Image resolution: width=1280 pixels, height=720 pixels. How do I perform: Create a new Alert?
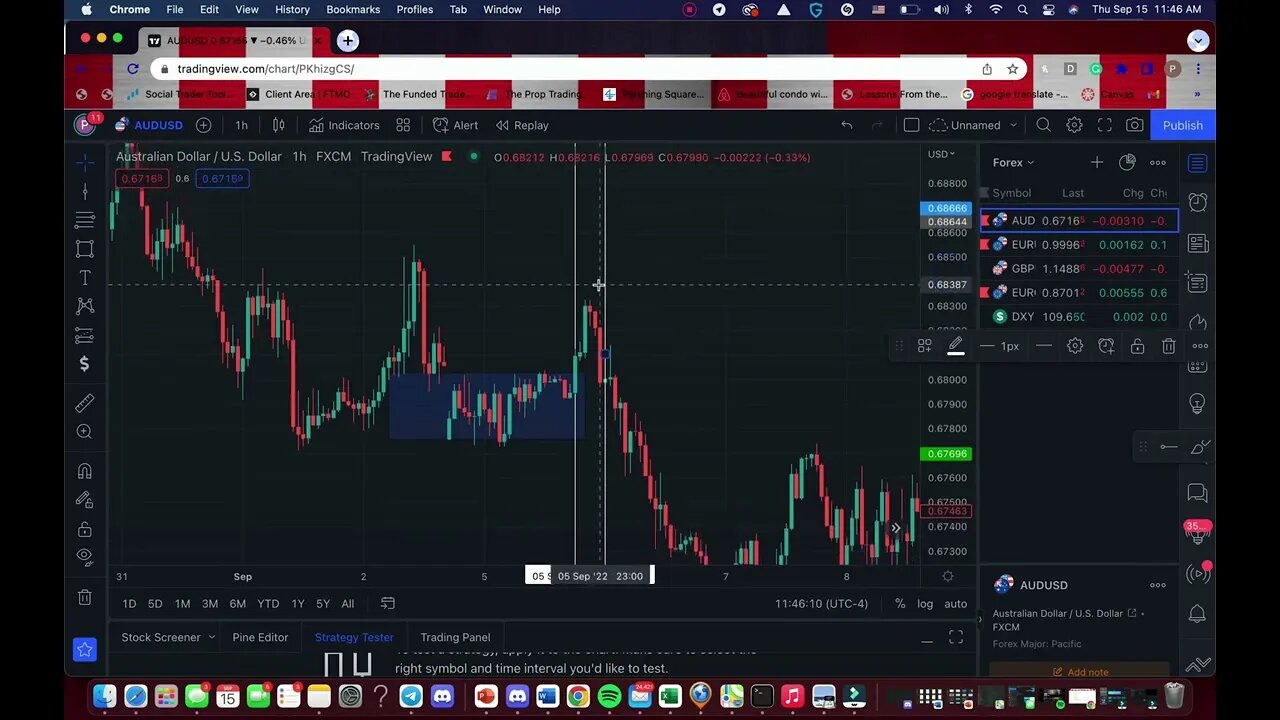[455, 125]
